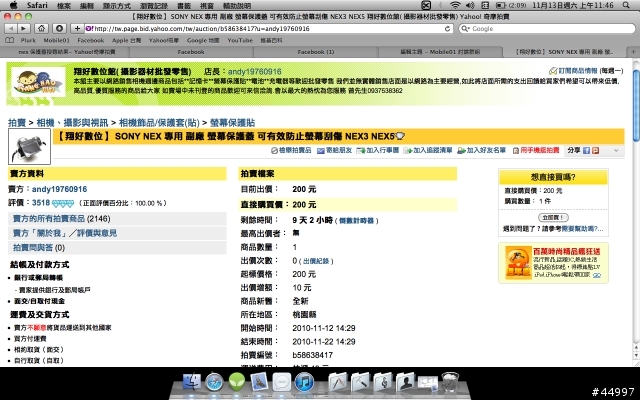Click the page's vertical scrollbar thumb
Screen dimensions: 640x400
click(x=636, y=106)
